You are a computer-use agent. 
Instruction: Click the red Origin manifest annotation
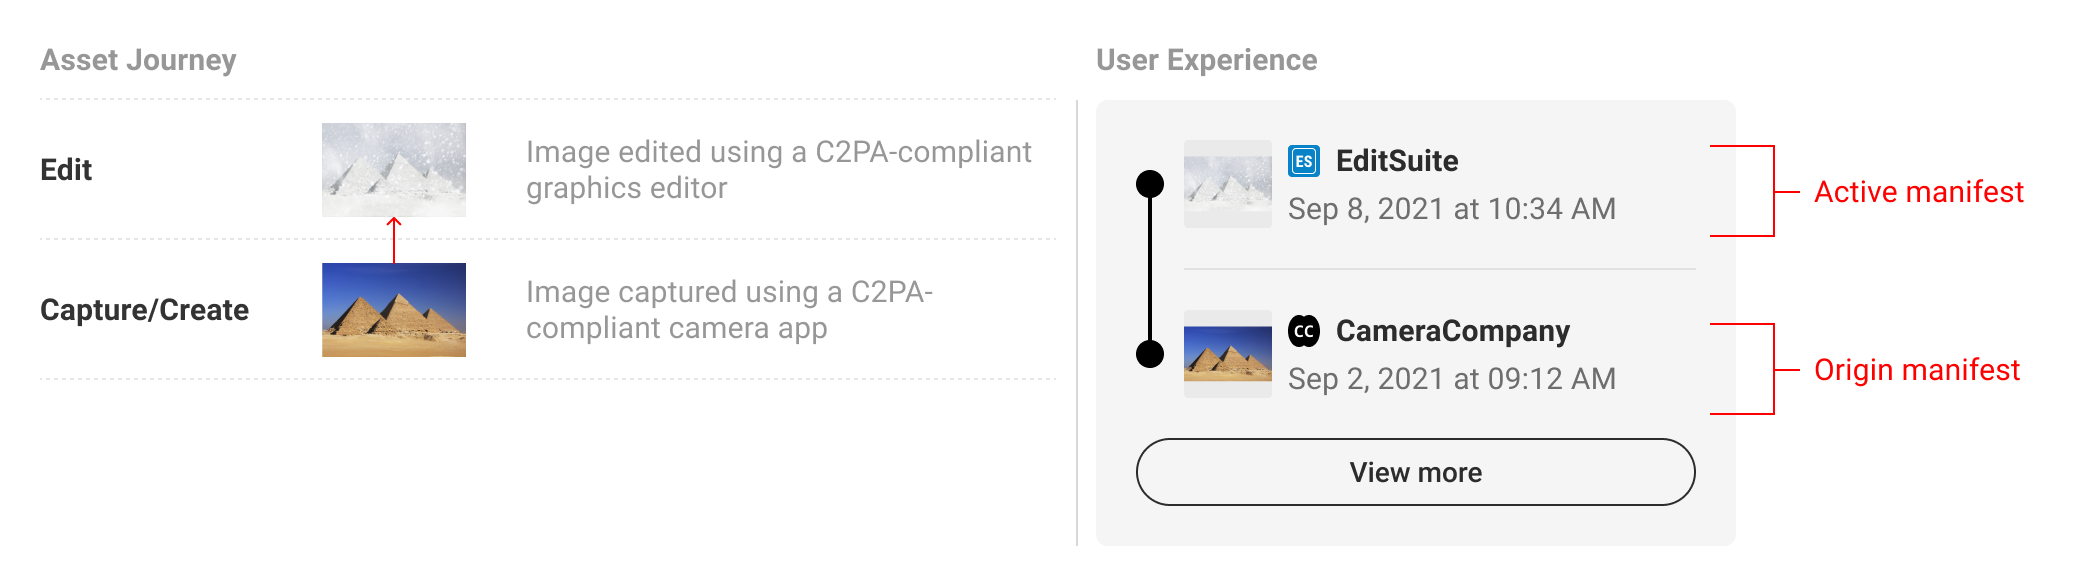[1917, 370]
